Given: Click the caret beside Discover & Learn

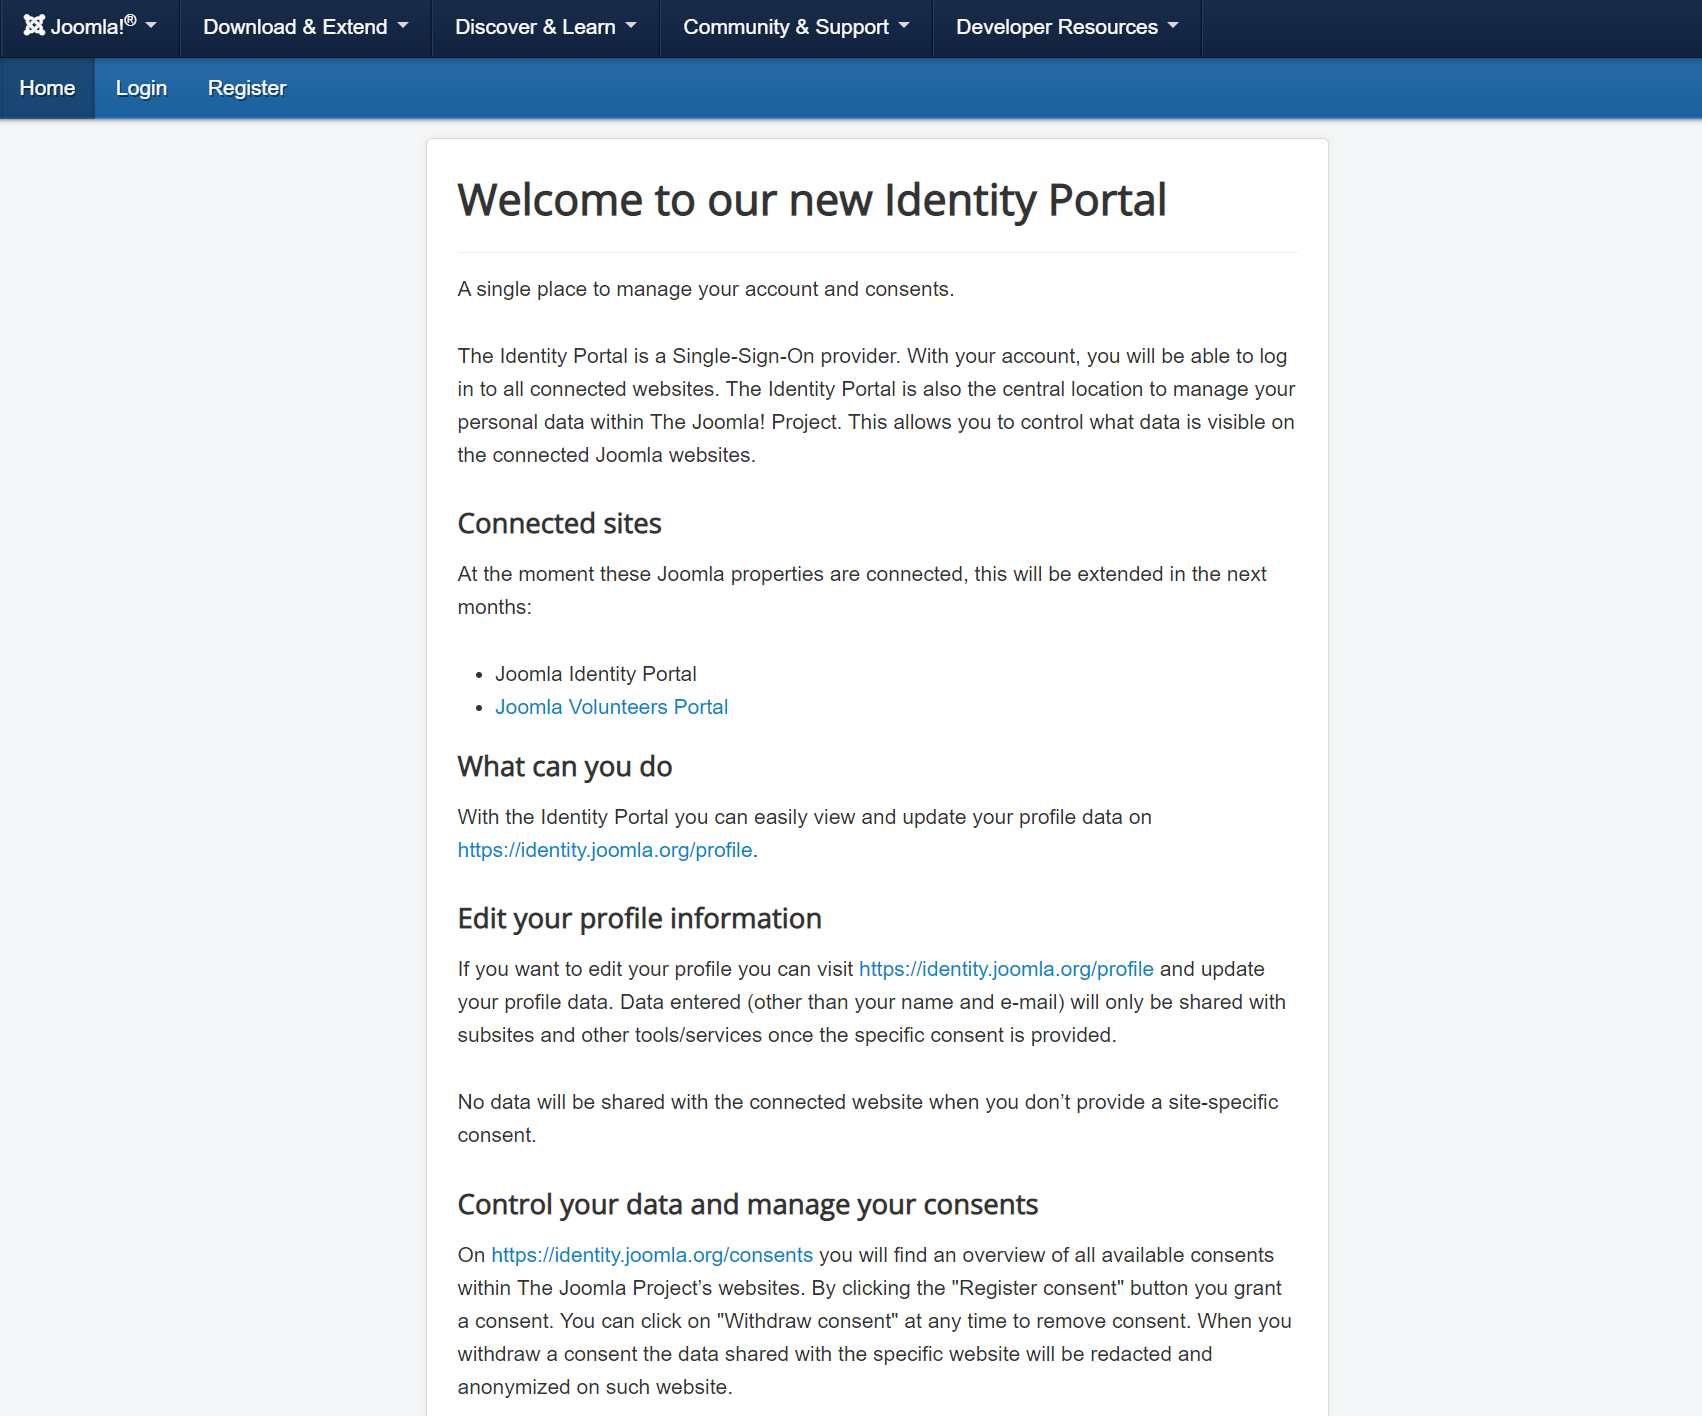Looking at the screenshot, I should pyautogui.click(x=631, y=26).
